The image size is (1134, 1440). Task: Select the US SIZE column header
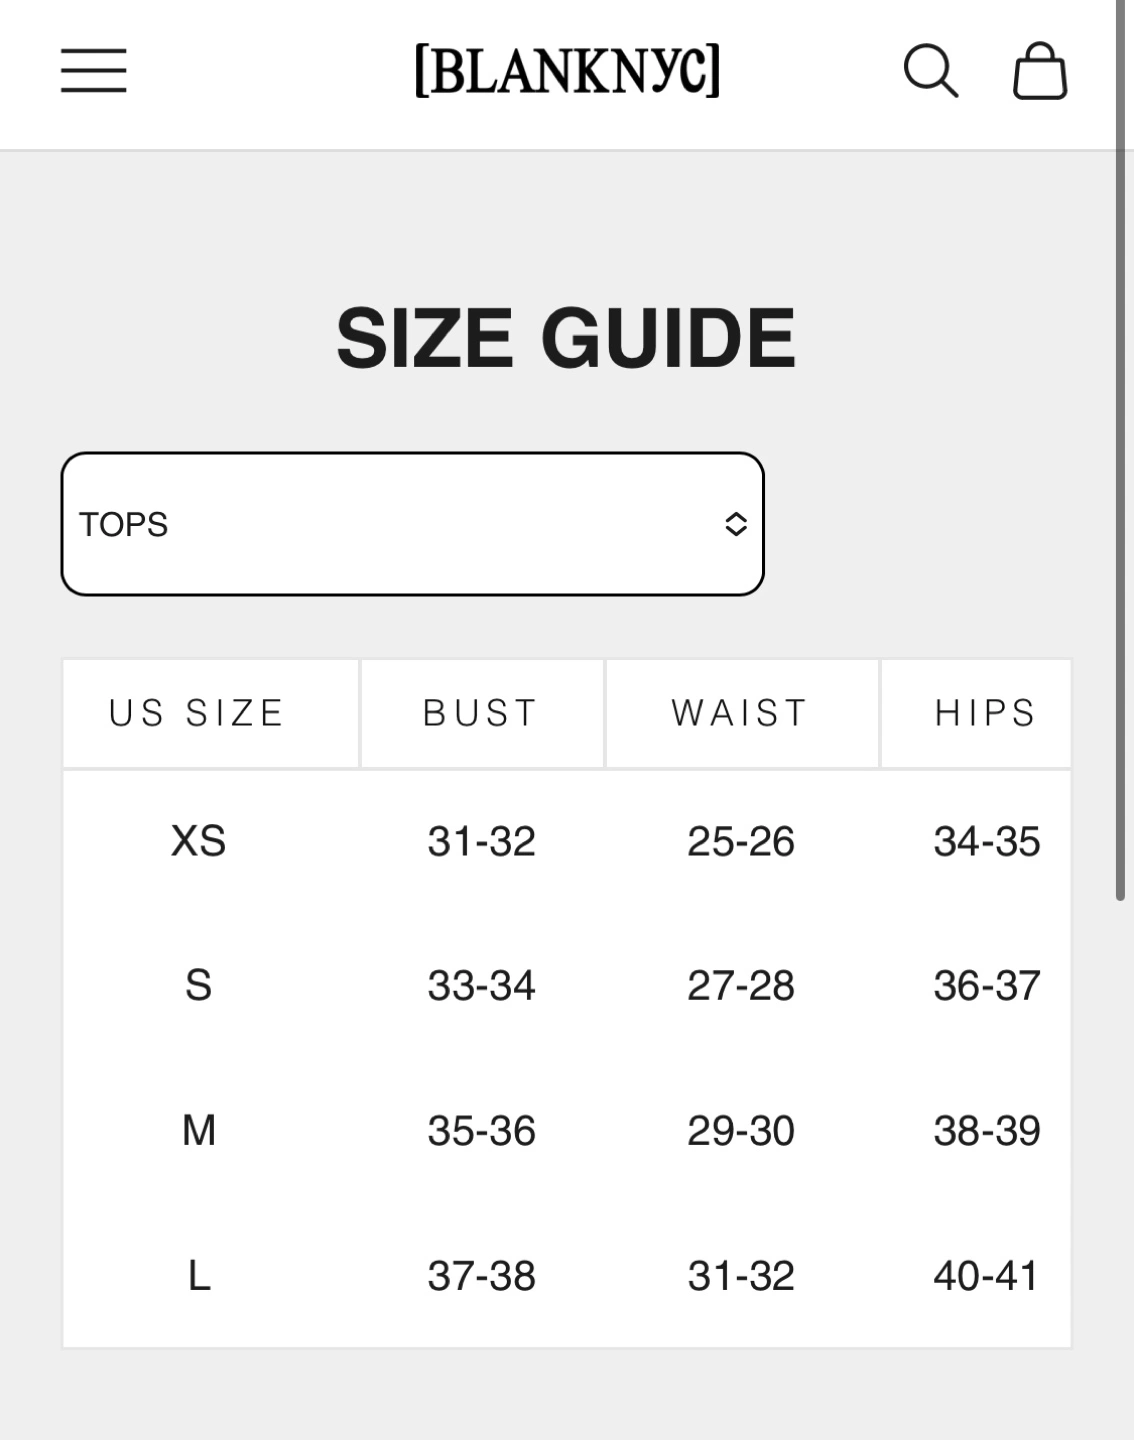pyautogui.click(x=197, y=713)
